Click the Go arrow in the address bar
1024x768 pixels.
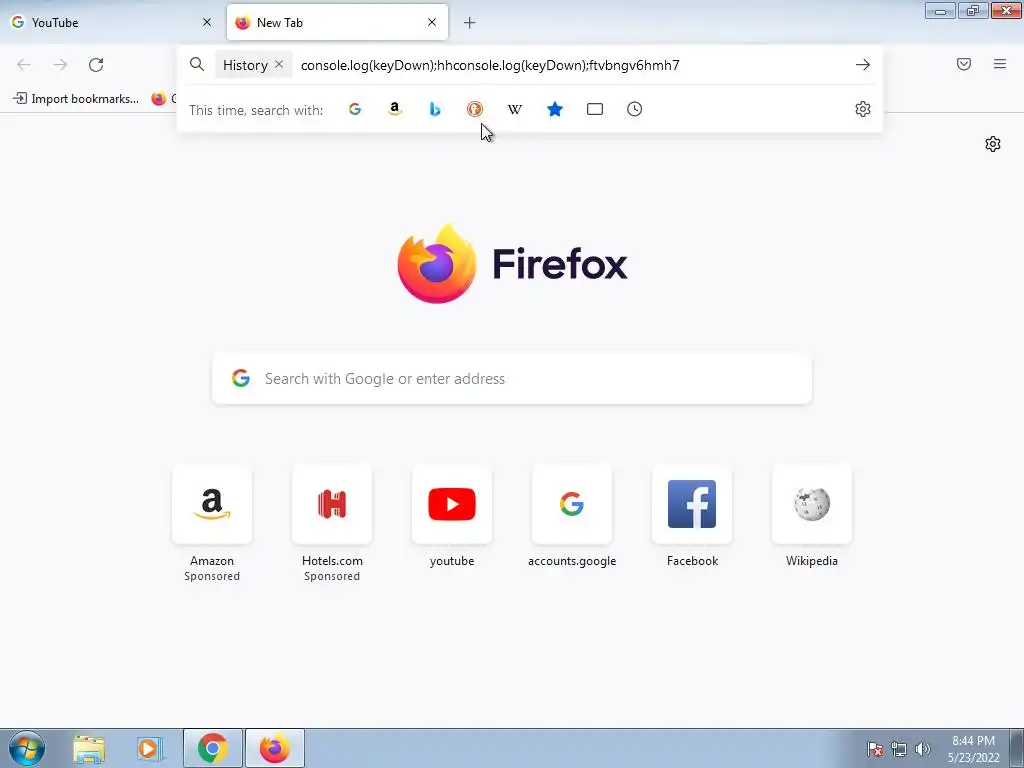pyautogui.click(x=863, y=65)
